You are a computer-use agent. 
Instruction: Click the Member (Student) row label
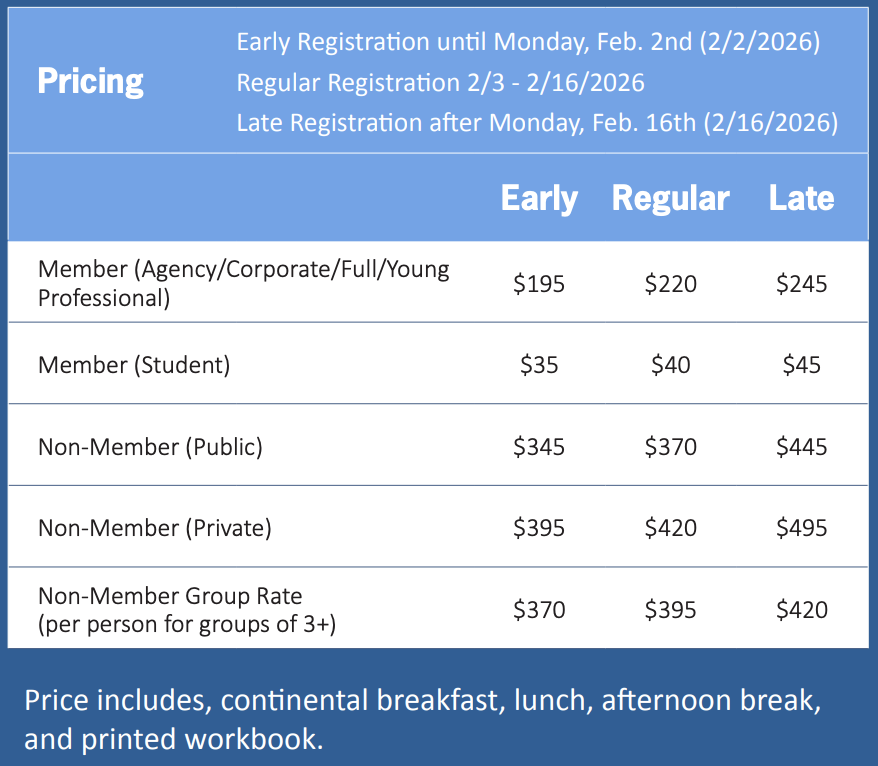(x=134, y=365)
